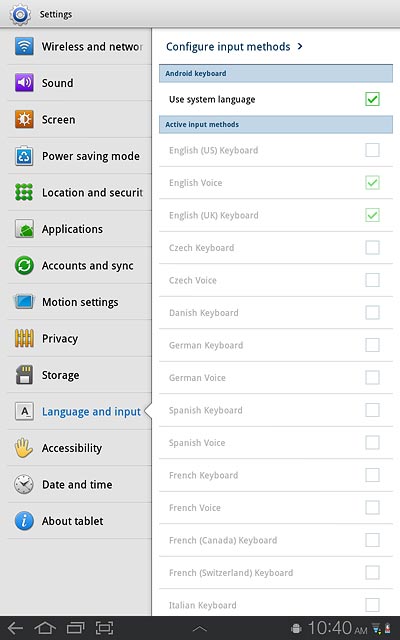
Task: Tap the Home button in system bar
Action: pyautogui.click(x=45, y=628)
